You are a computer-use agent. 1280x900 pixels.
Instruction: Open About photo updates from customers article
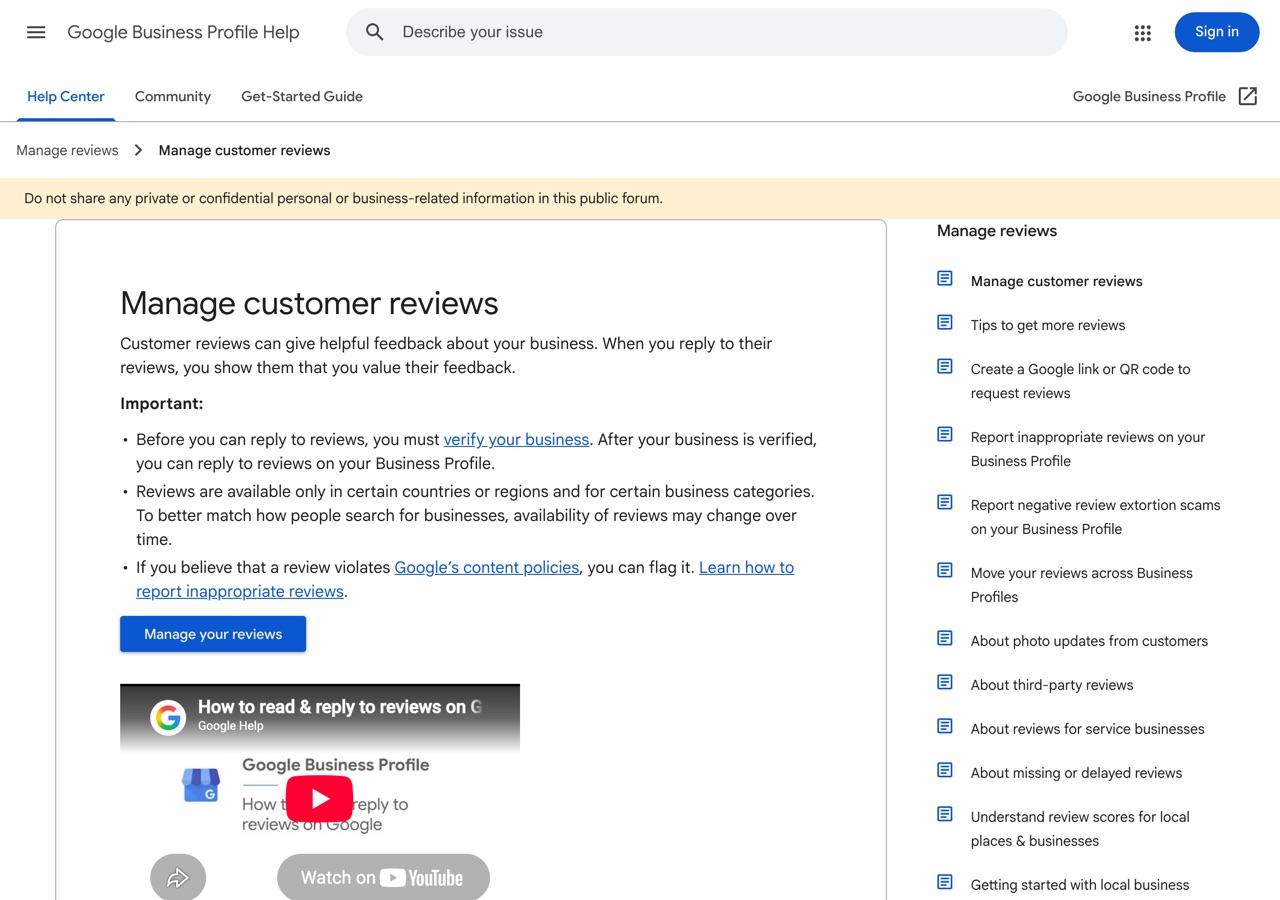pyautogui.click(x=1089, y=641)
